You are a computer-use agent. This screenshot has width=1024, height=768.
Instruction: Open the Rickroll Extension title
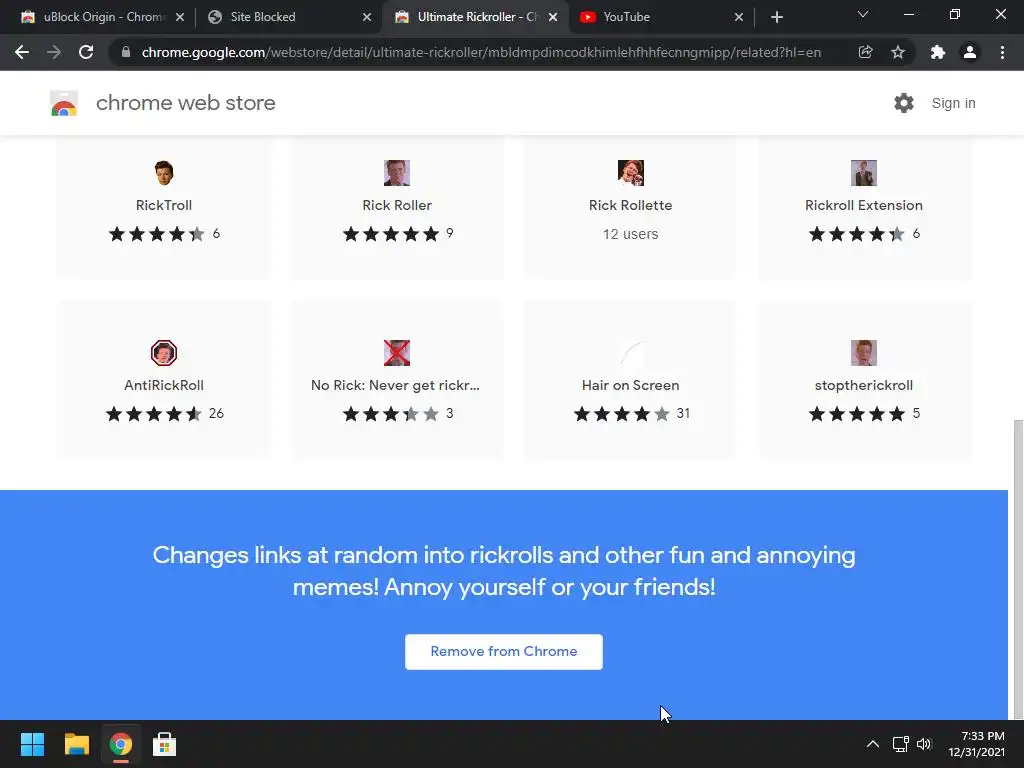(x=864, y=205)
